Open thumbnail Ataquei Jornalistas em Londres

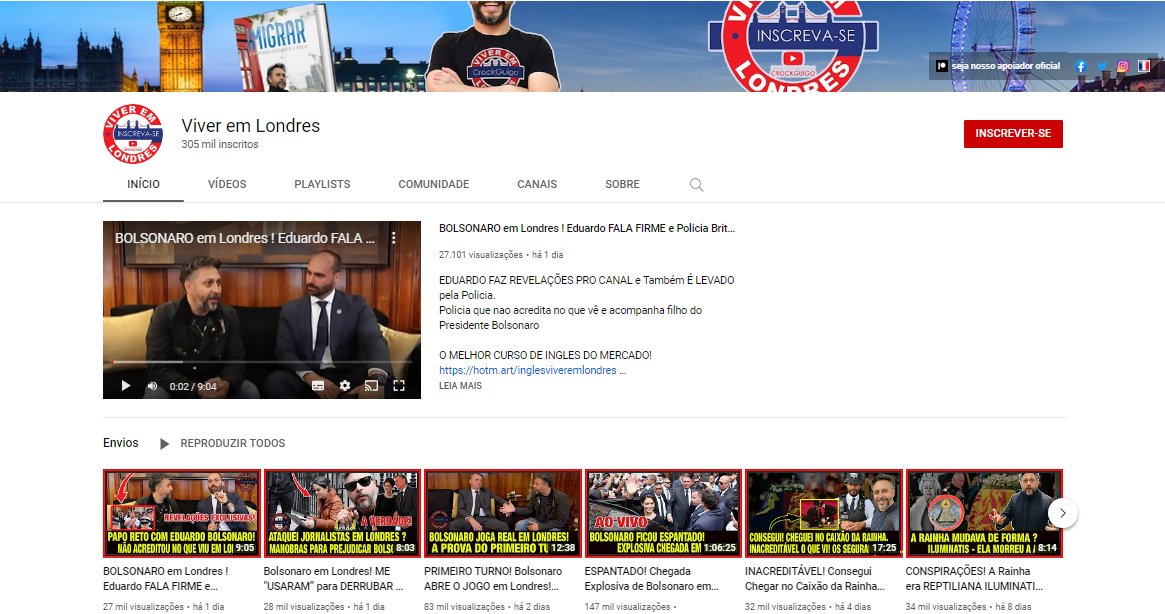pyautogui.click(x=343, y=513)
